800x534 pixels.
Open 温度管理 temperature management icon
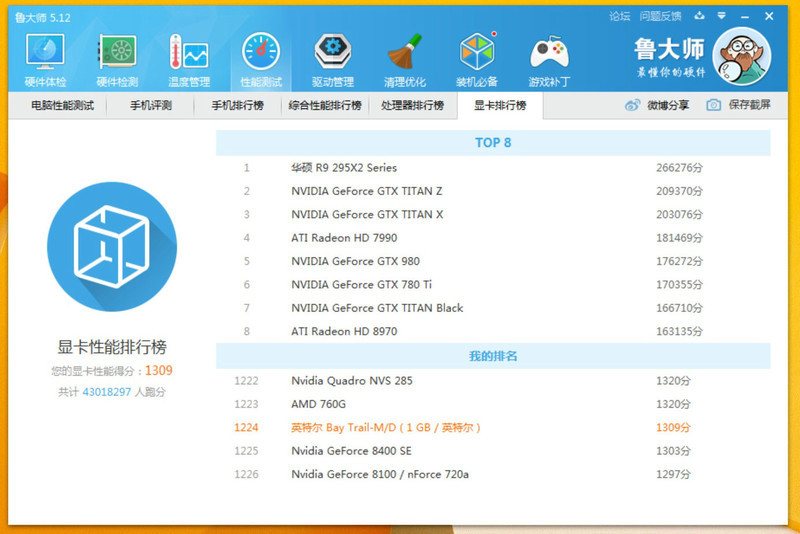(x=189, y=59)
